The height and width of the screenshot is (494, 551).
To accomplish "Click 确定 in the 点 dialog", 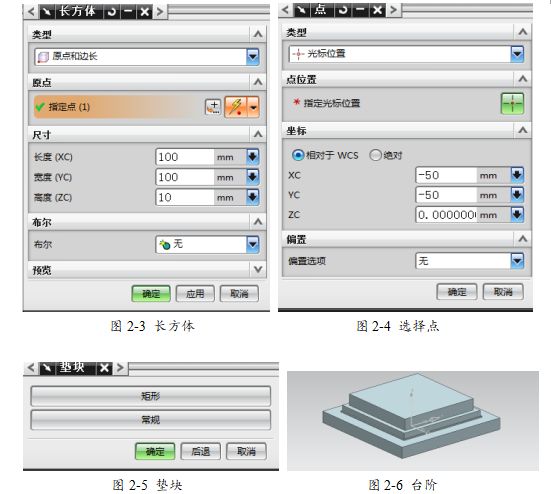I will (457, 292).
